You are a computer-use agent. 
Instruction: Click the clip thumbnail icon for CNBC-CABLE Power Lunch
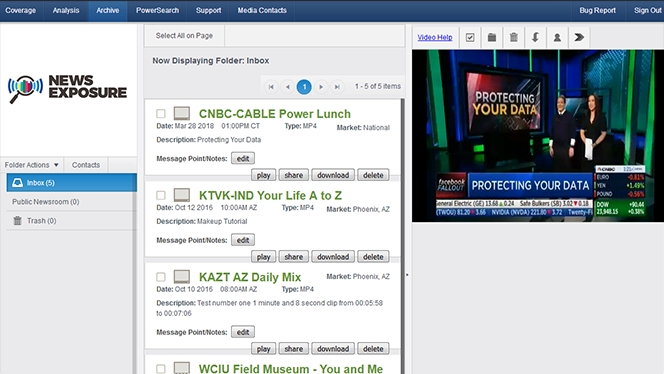182,113
